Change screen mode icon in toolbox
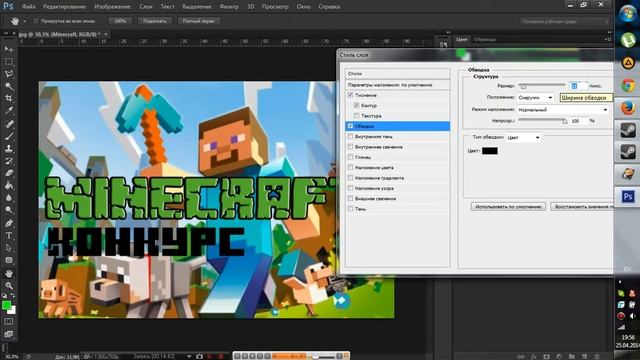 click(x=9, y=334)
